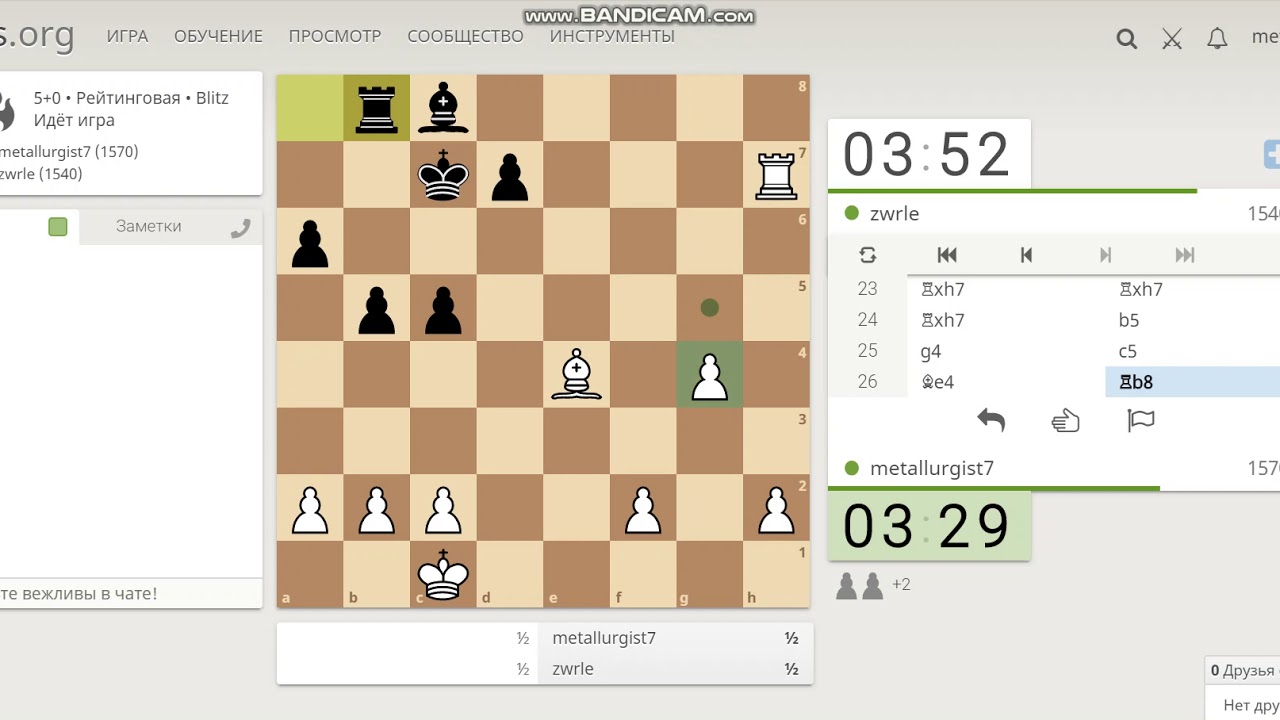The image size is (1280, 720).
Task: Open the ОБУЧЕНИЕ menu
Action: tap(218, 36)
